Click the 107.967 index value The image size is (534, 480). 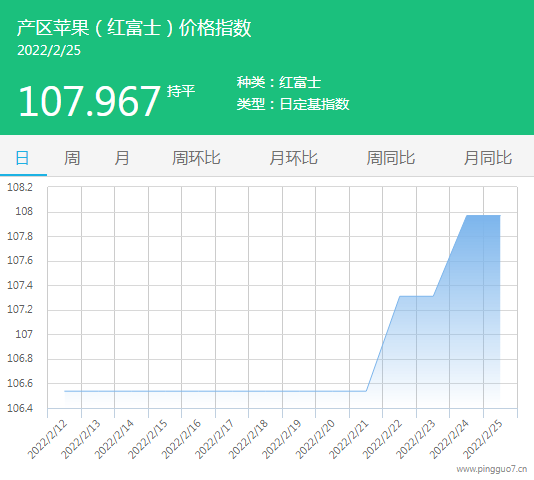89,102
